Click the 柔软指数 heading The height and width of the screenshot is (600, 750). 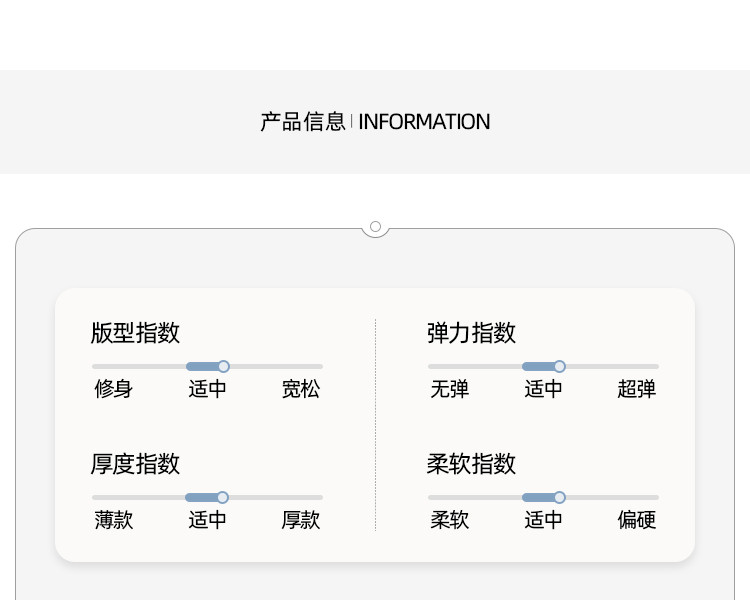point(471,464)
